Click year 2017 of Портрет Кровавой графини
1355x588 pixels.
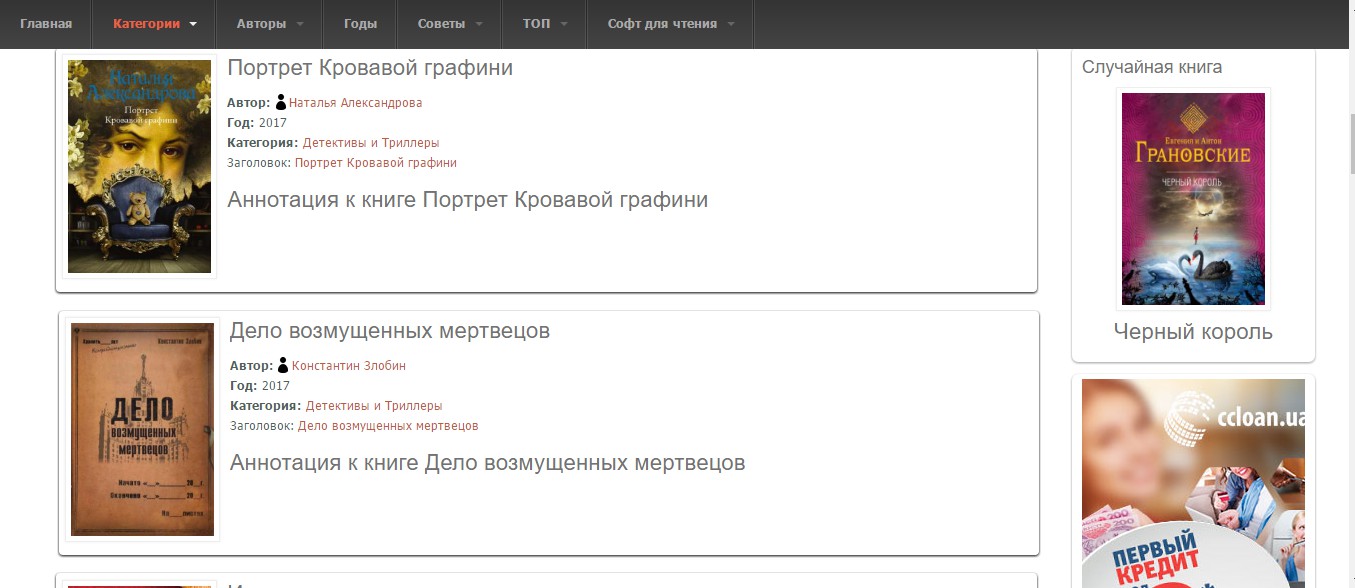click(273, 123)
